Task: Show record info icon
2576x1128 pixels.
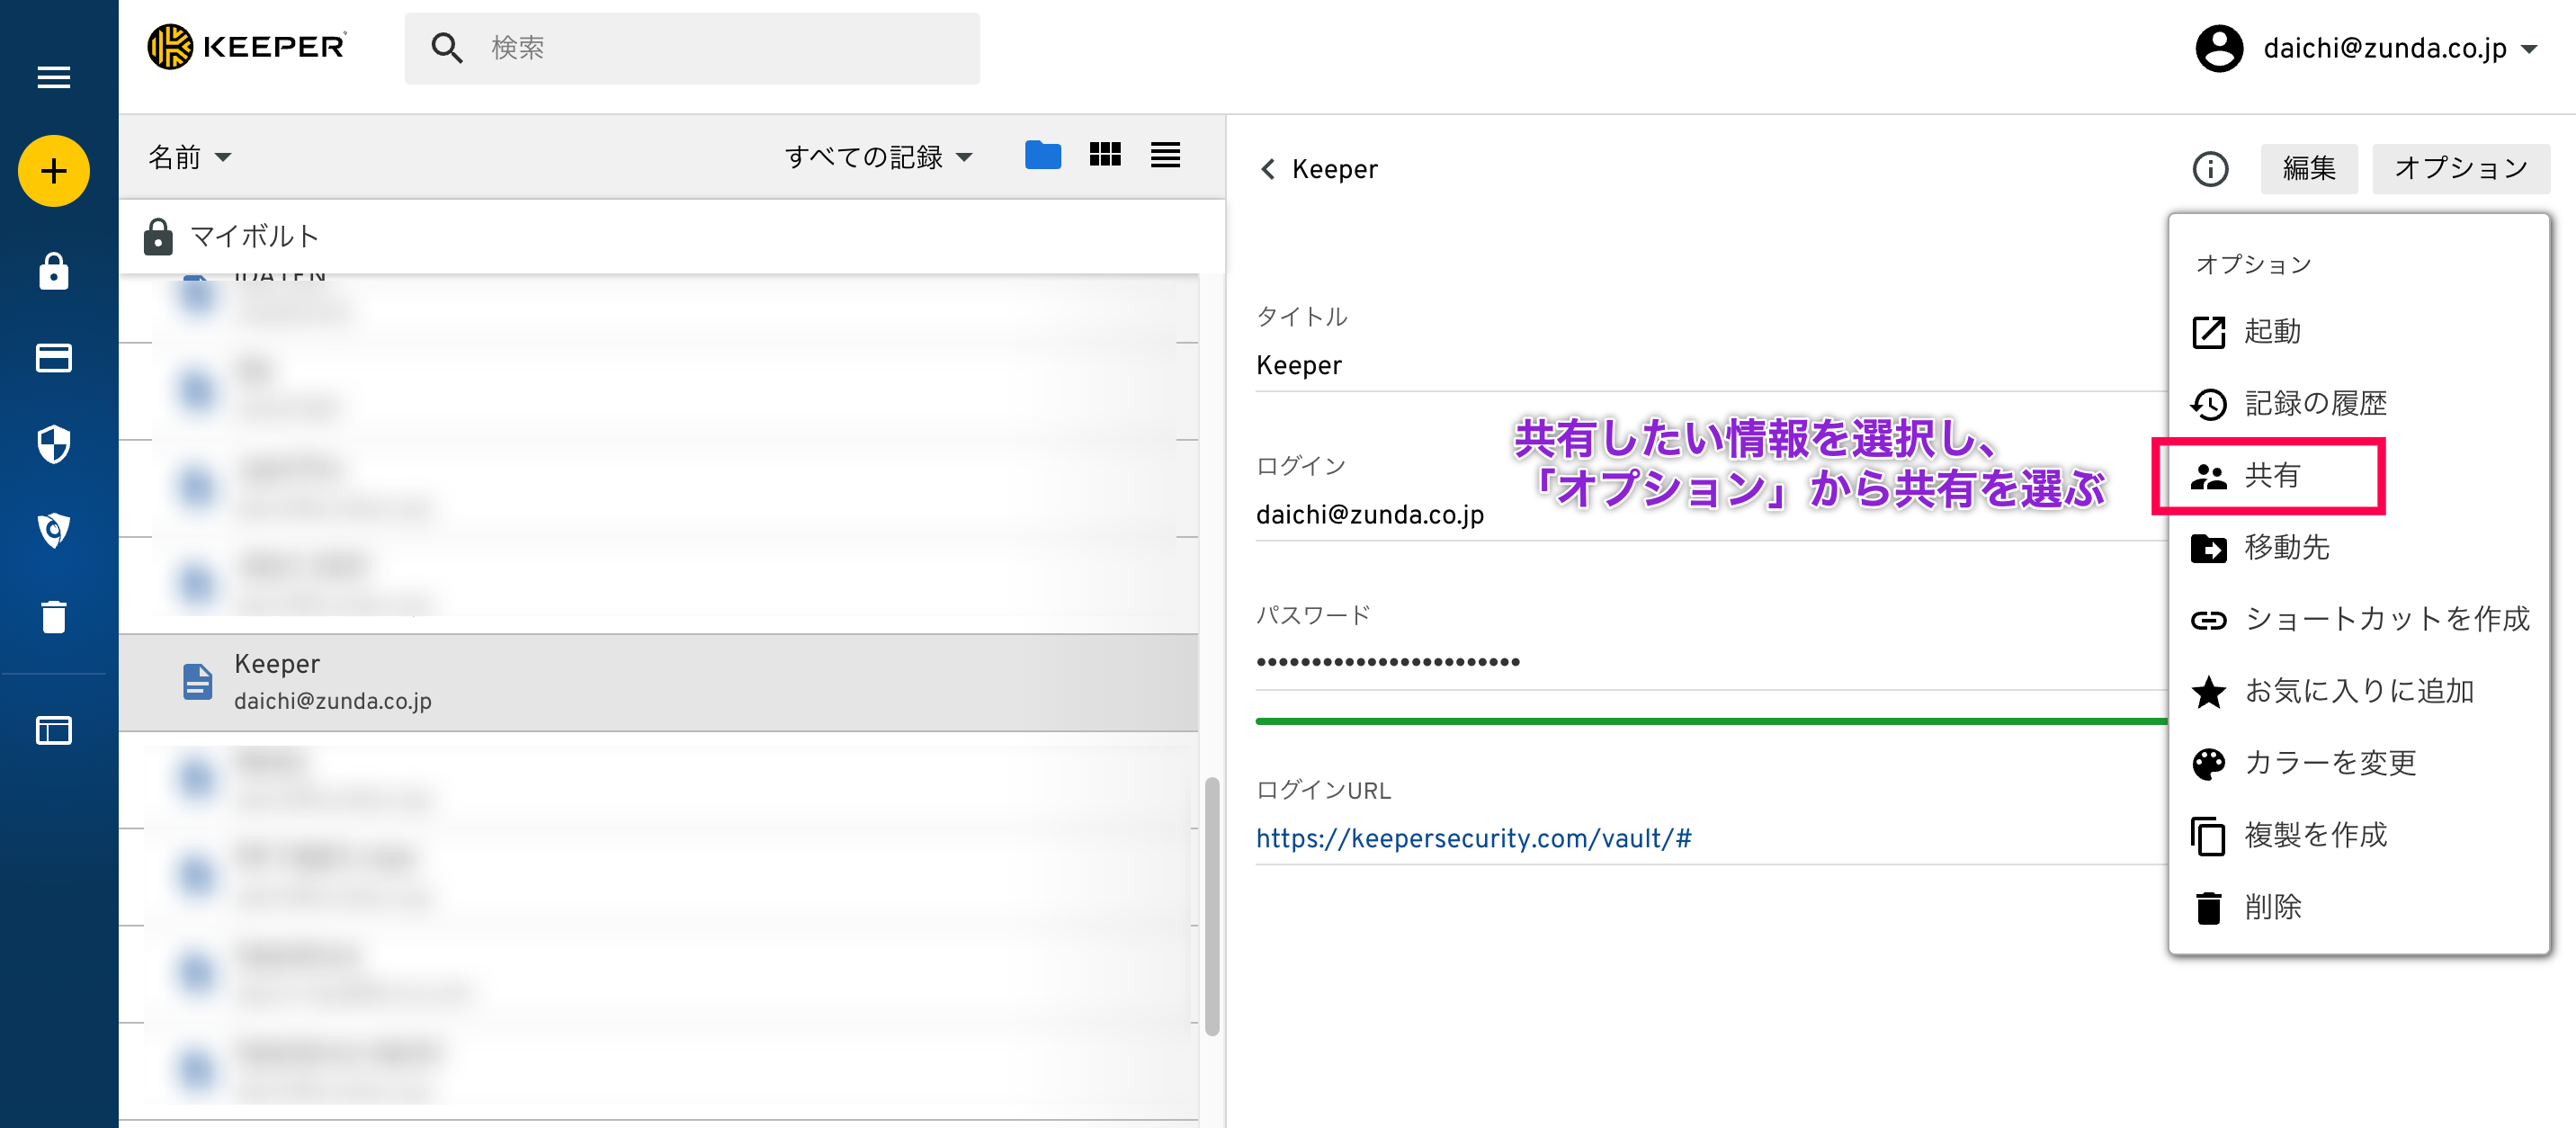Action: [2209, 169]
